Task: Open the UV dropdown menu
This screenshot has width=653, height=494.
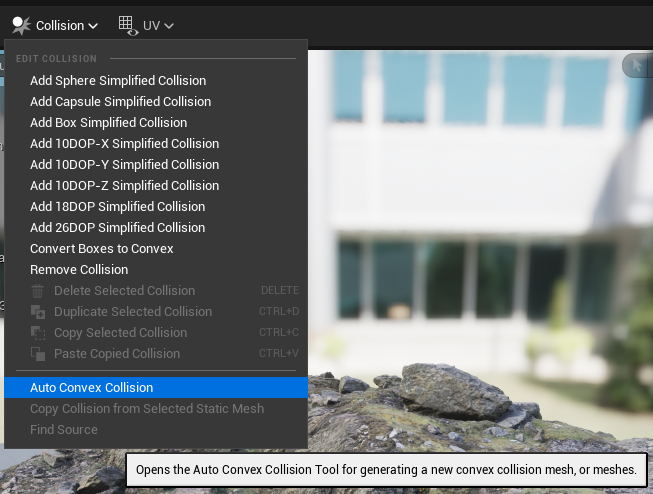Action: coord(146,26)
